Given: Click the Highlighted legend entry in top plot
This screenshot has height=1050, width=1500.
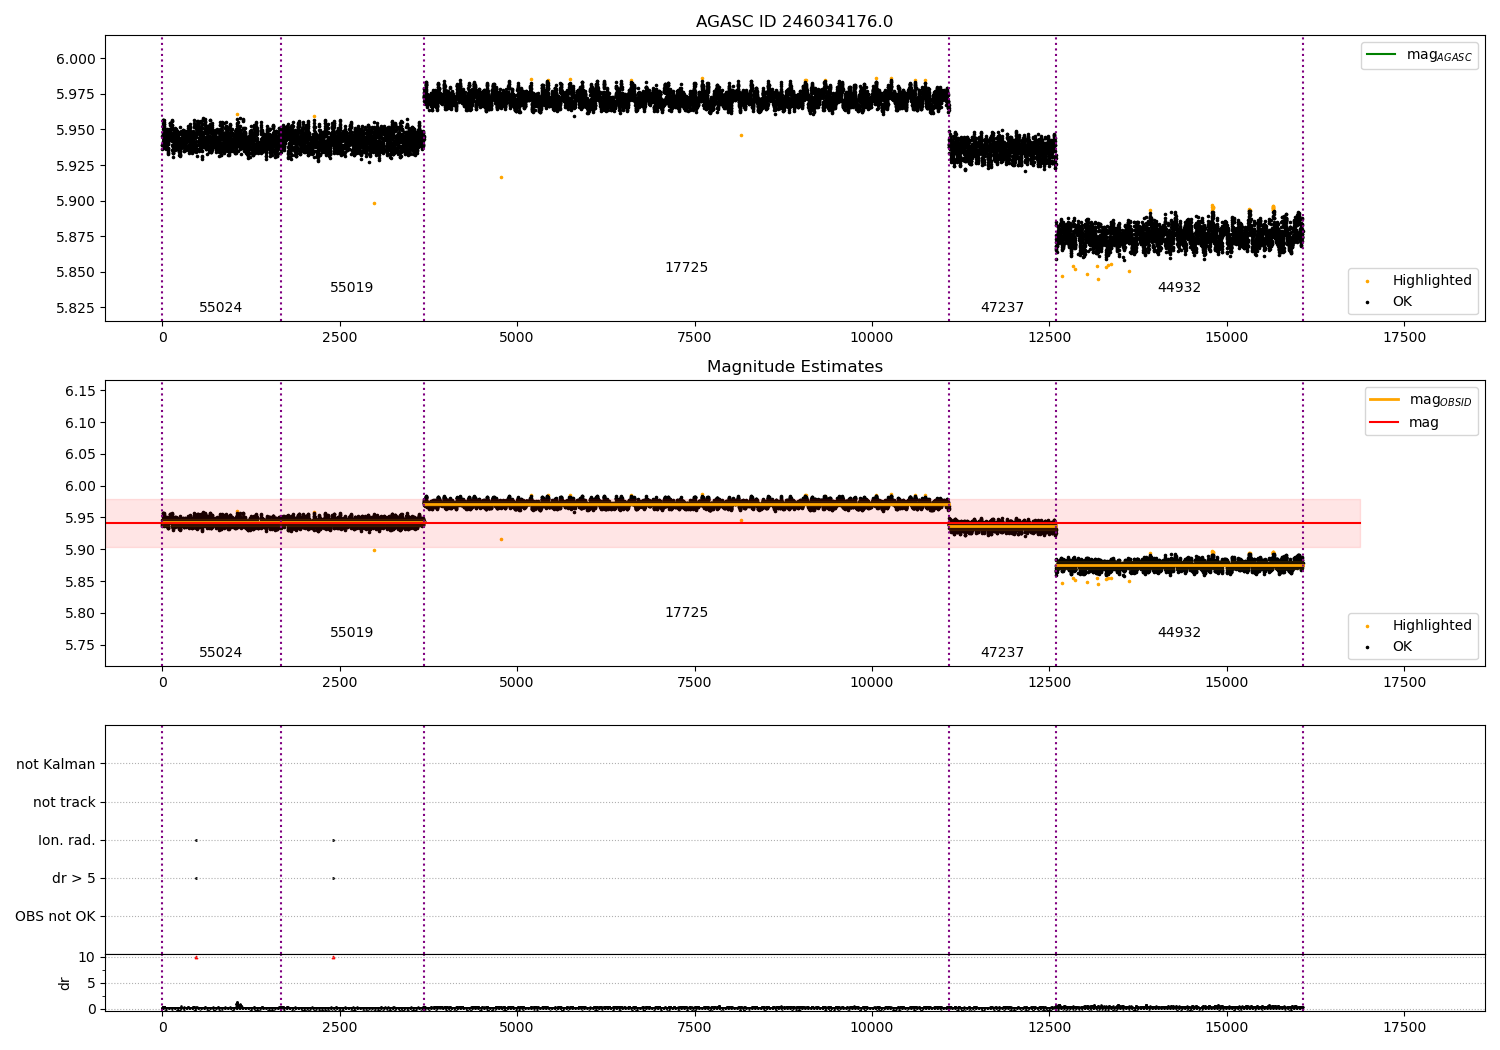Looking at the screenshot, I should coord(1432,281).
